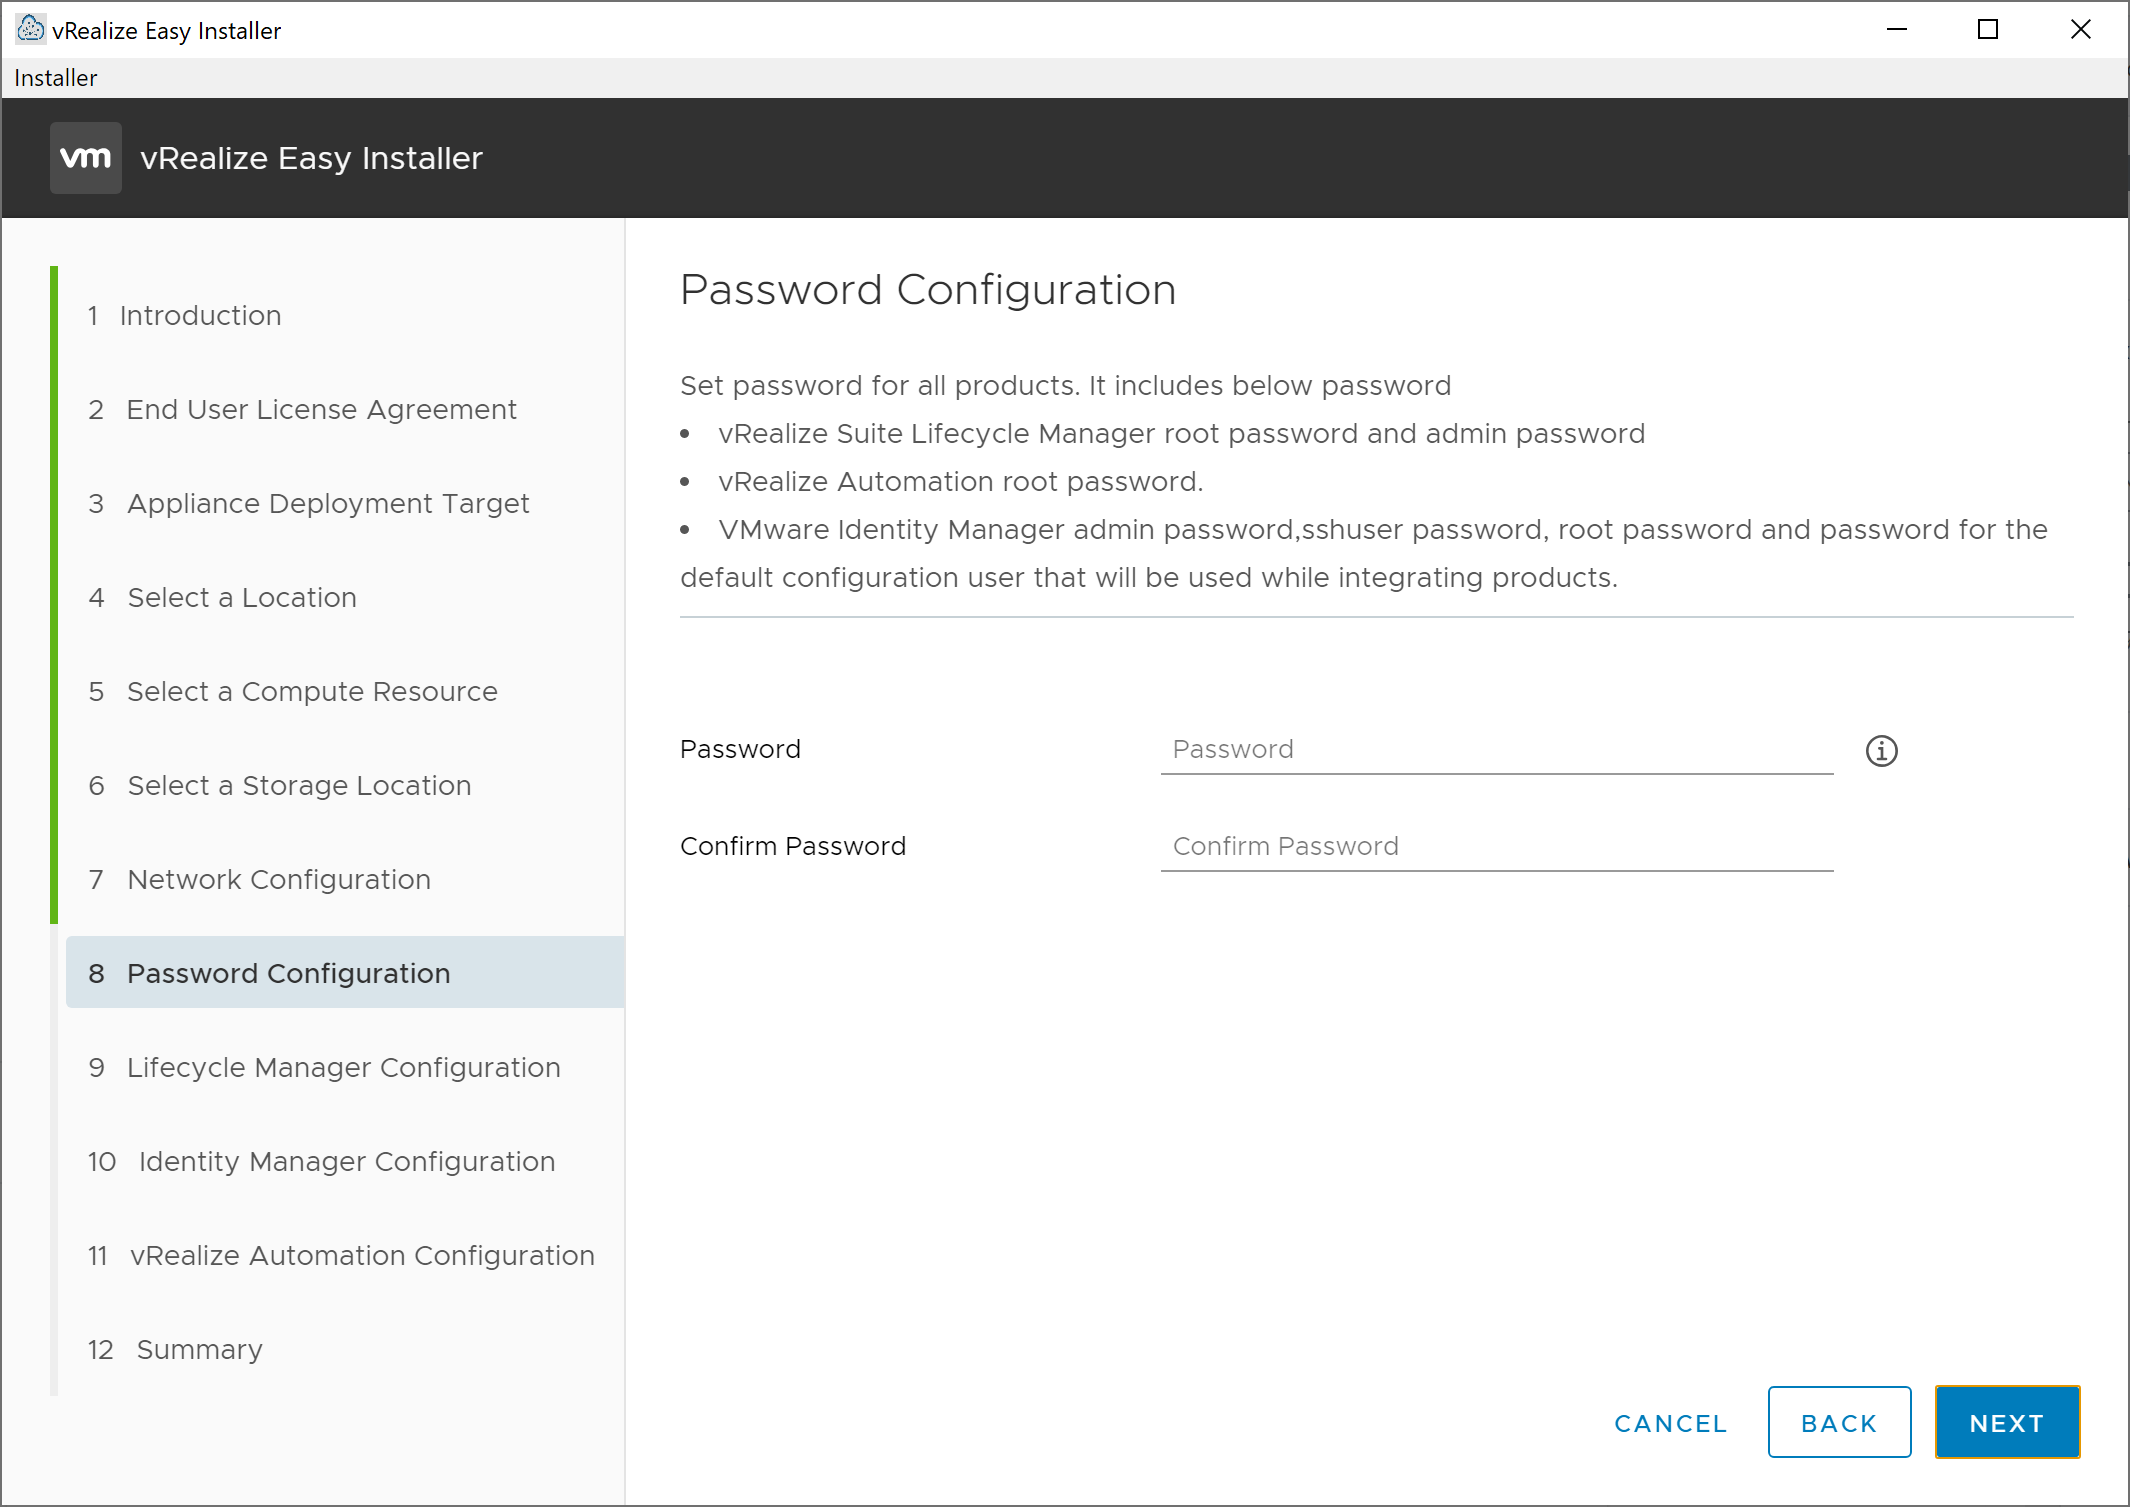
Task: Click the VMware vm logo
Action: pos(86,158)
